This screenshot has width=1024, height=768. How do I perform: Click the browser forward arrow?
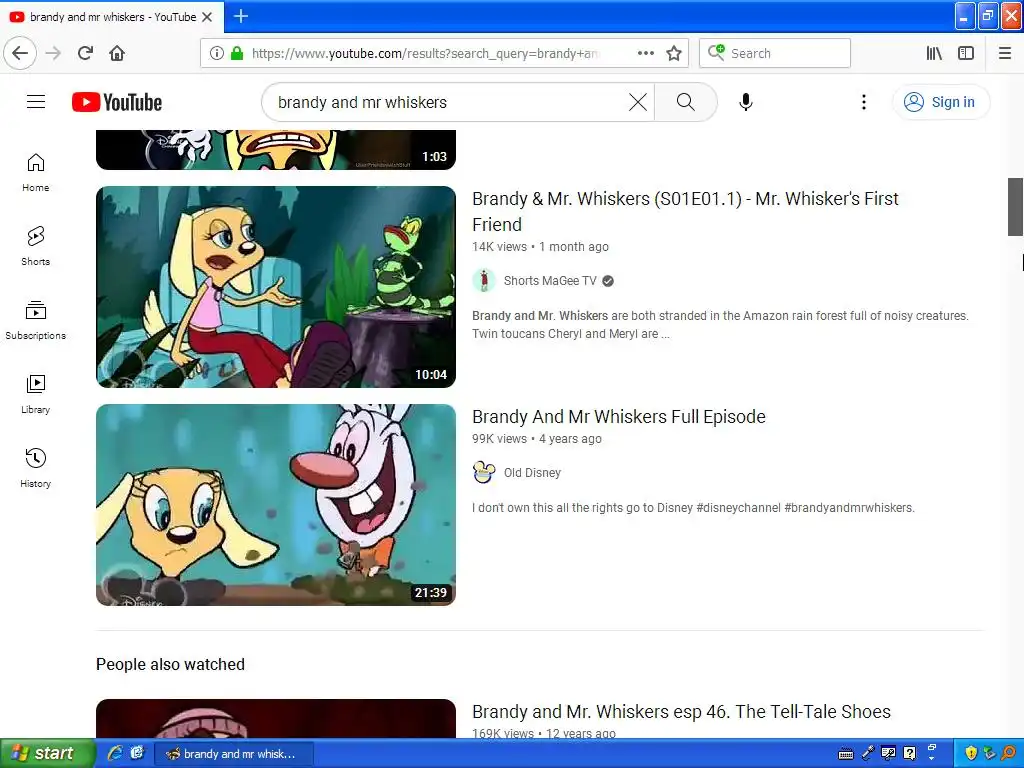[x=54, y=53]
